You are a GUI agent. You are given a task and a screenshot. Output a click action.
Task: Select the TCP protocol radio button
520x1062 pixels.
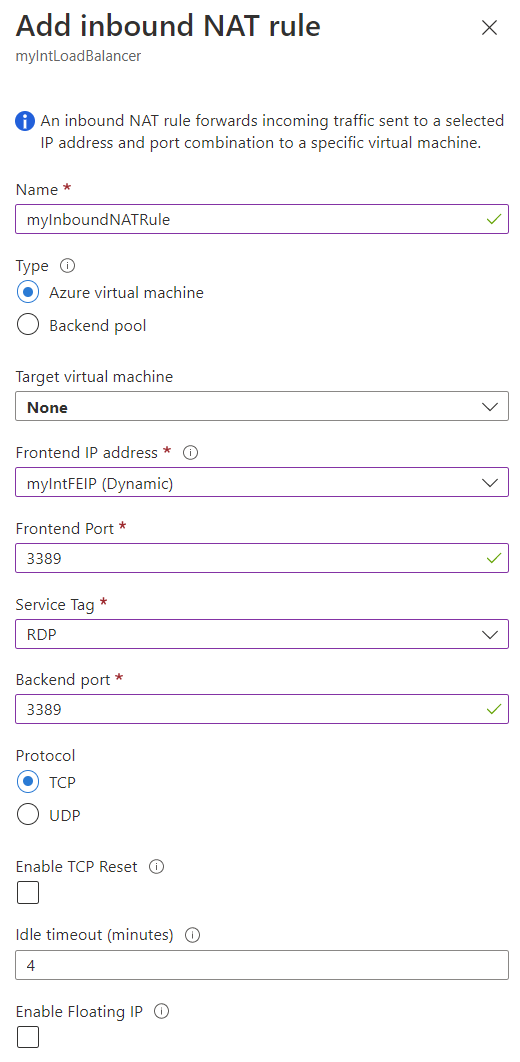pyautogui.click(x=28, y=782)
